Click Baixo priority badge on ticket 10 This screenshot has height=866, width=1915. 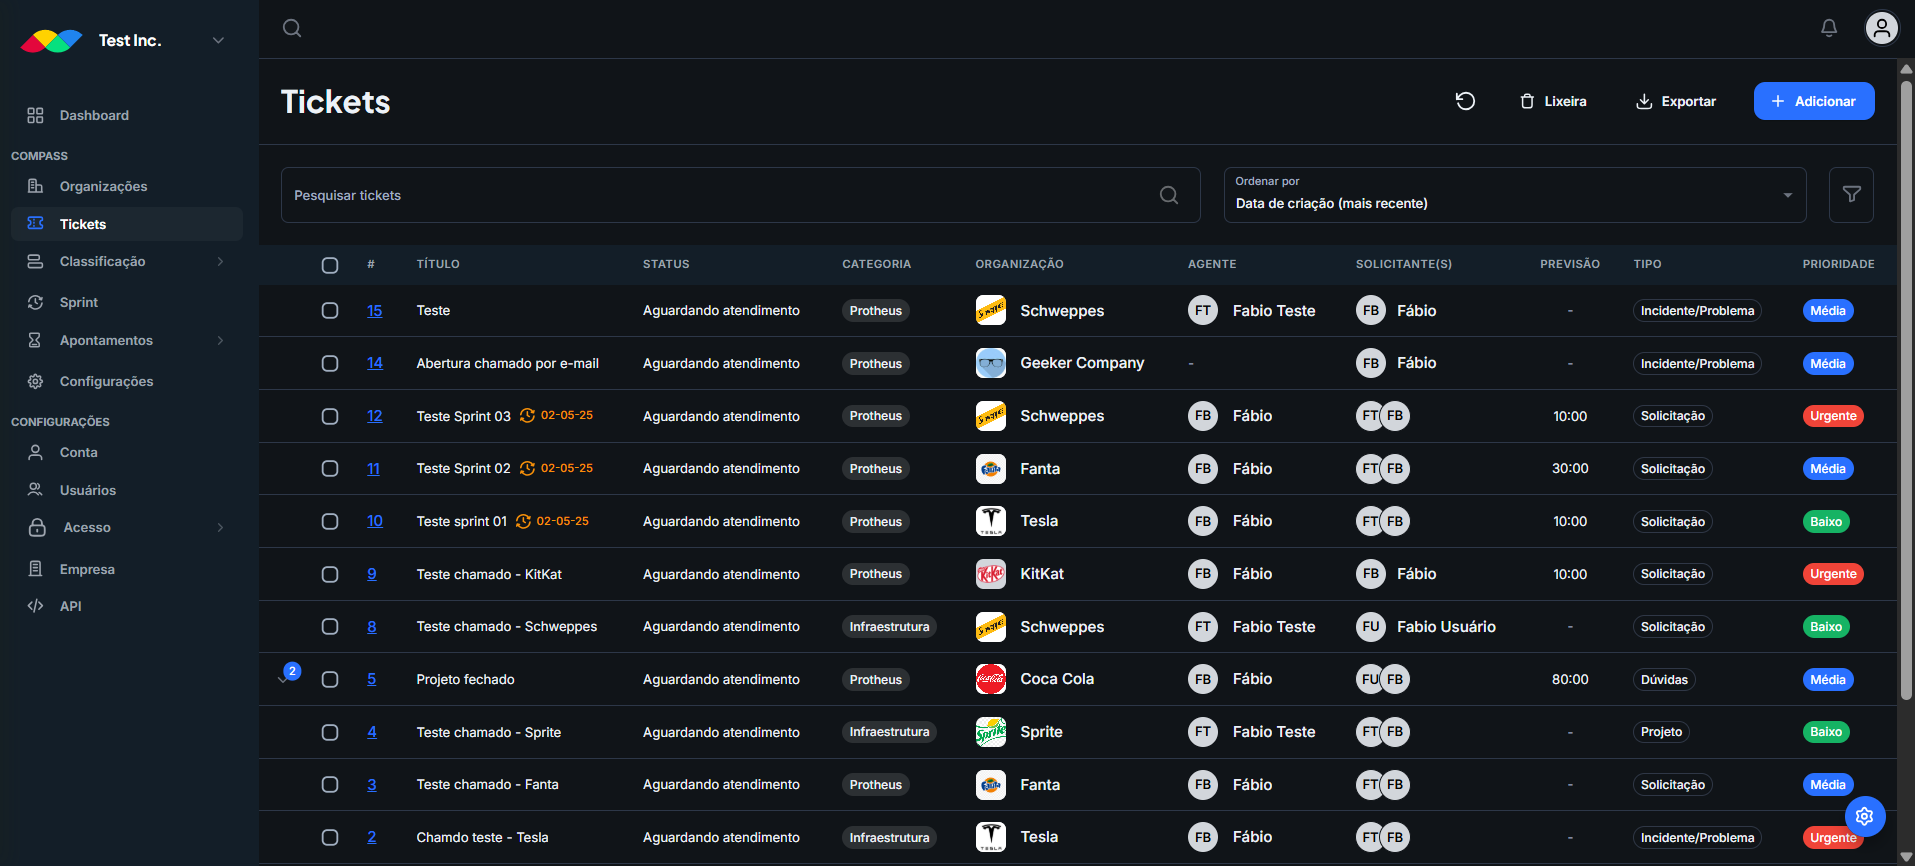(x=1826, y=521)
